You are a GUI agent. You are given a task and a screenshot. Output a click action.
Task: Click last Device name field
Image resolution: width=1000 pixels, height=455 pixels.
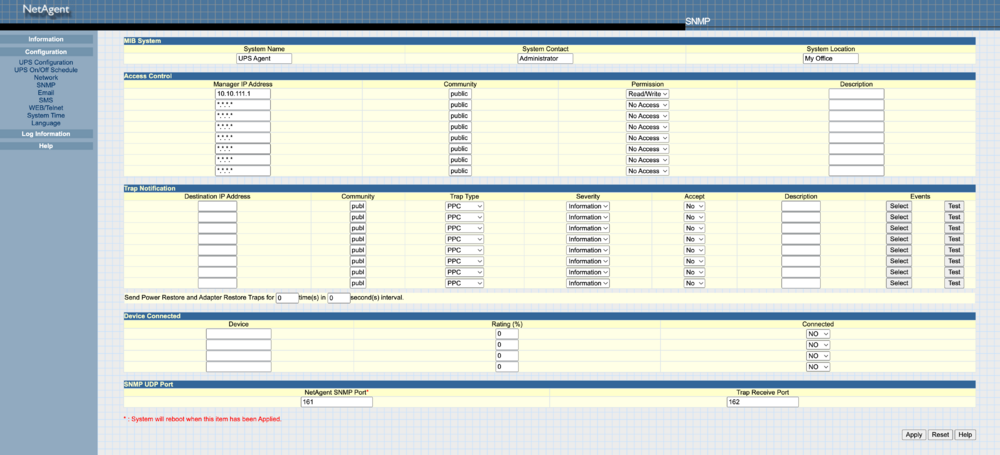click(x=239, y=367)
